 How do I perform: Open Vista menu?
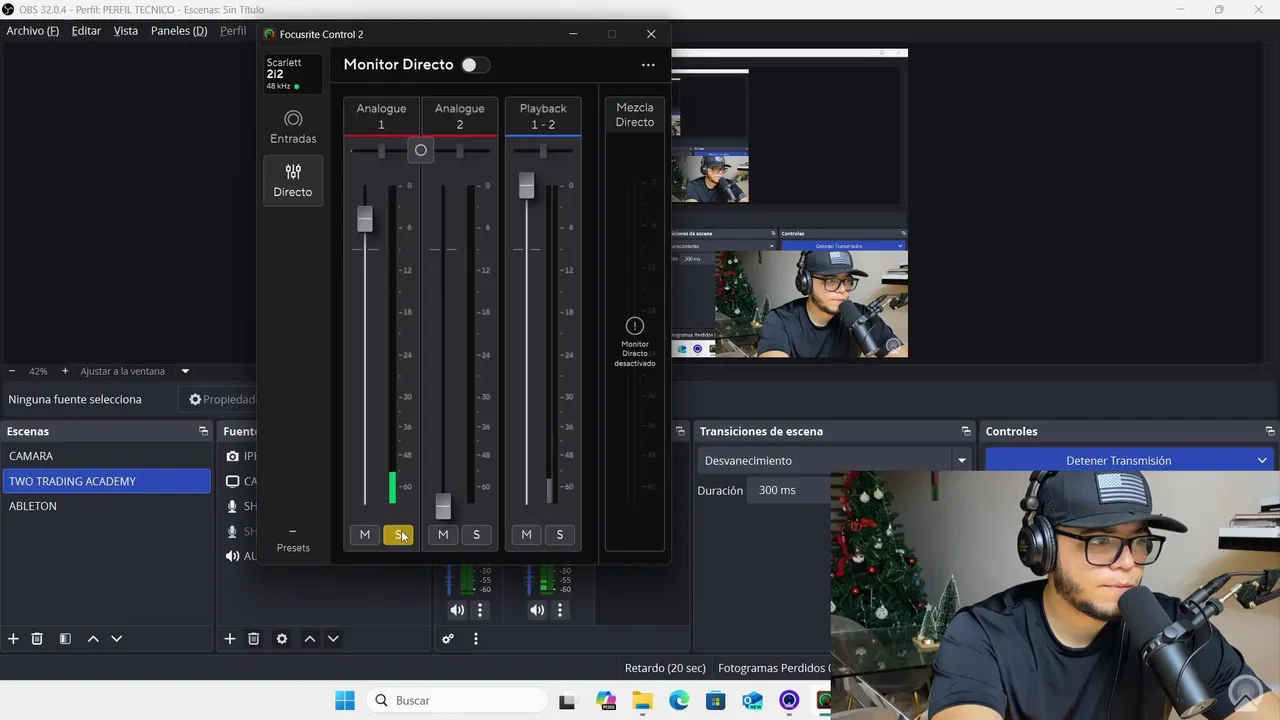tap(126, 31)
